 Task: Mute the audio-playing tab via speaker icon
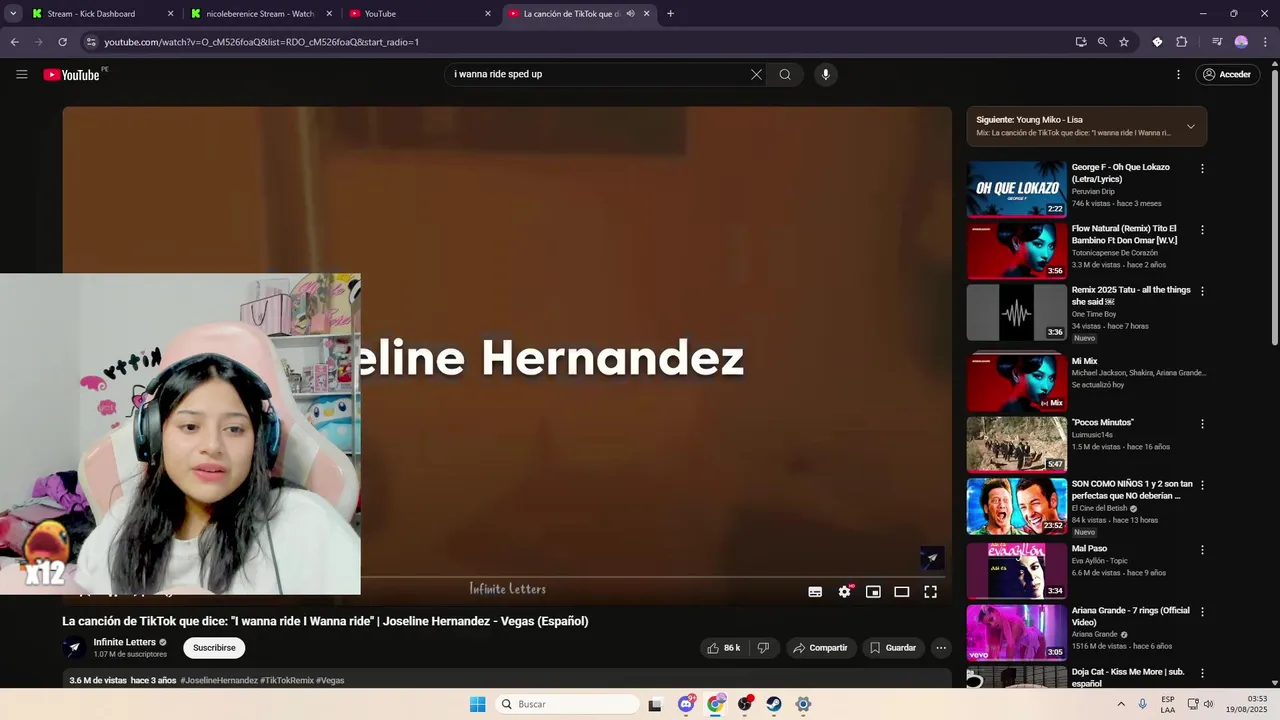click(x=630, y=14)
